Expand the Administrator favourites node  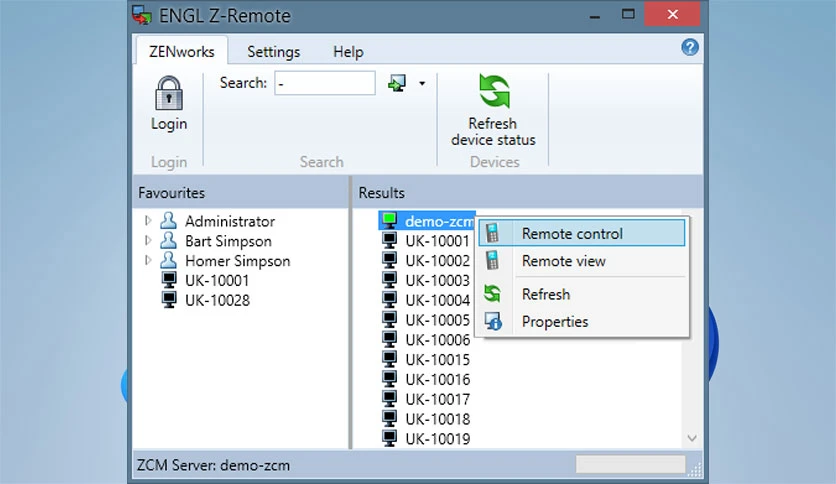(x=148, y=220)
